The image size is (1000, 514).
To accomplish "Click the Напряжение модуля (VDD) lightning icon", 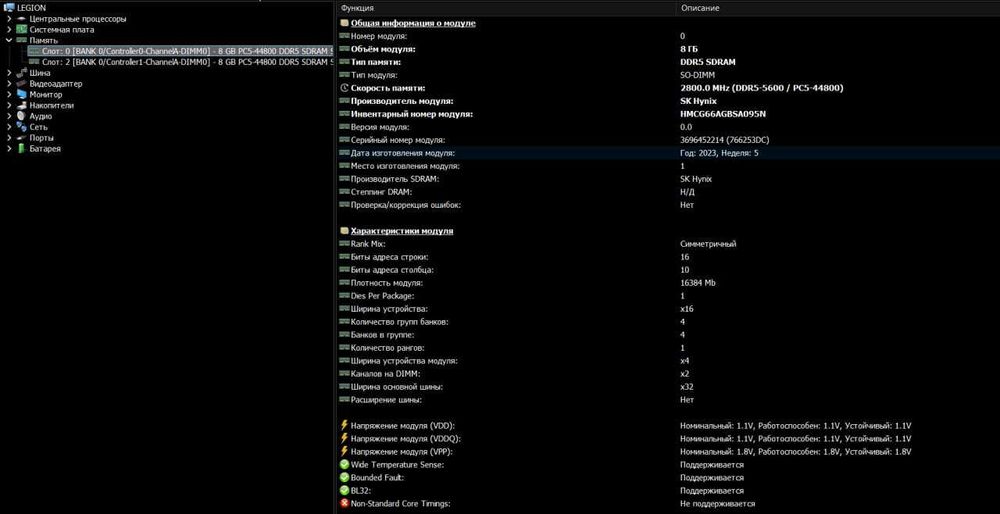I will point(344,425).
